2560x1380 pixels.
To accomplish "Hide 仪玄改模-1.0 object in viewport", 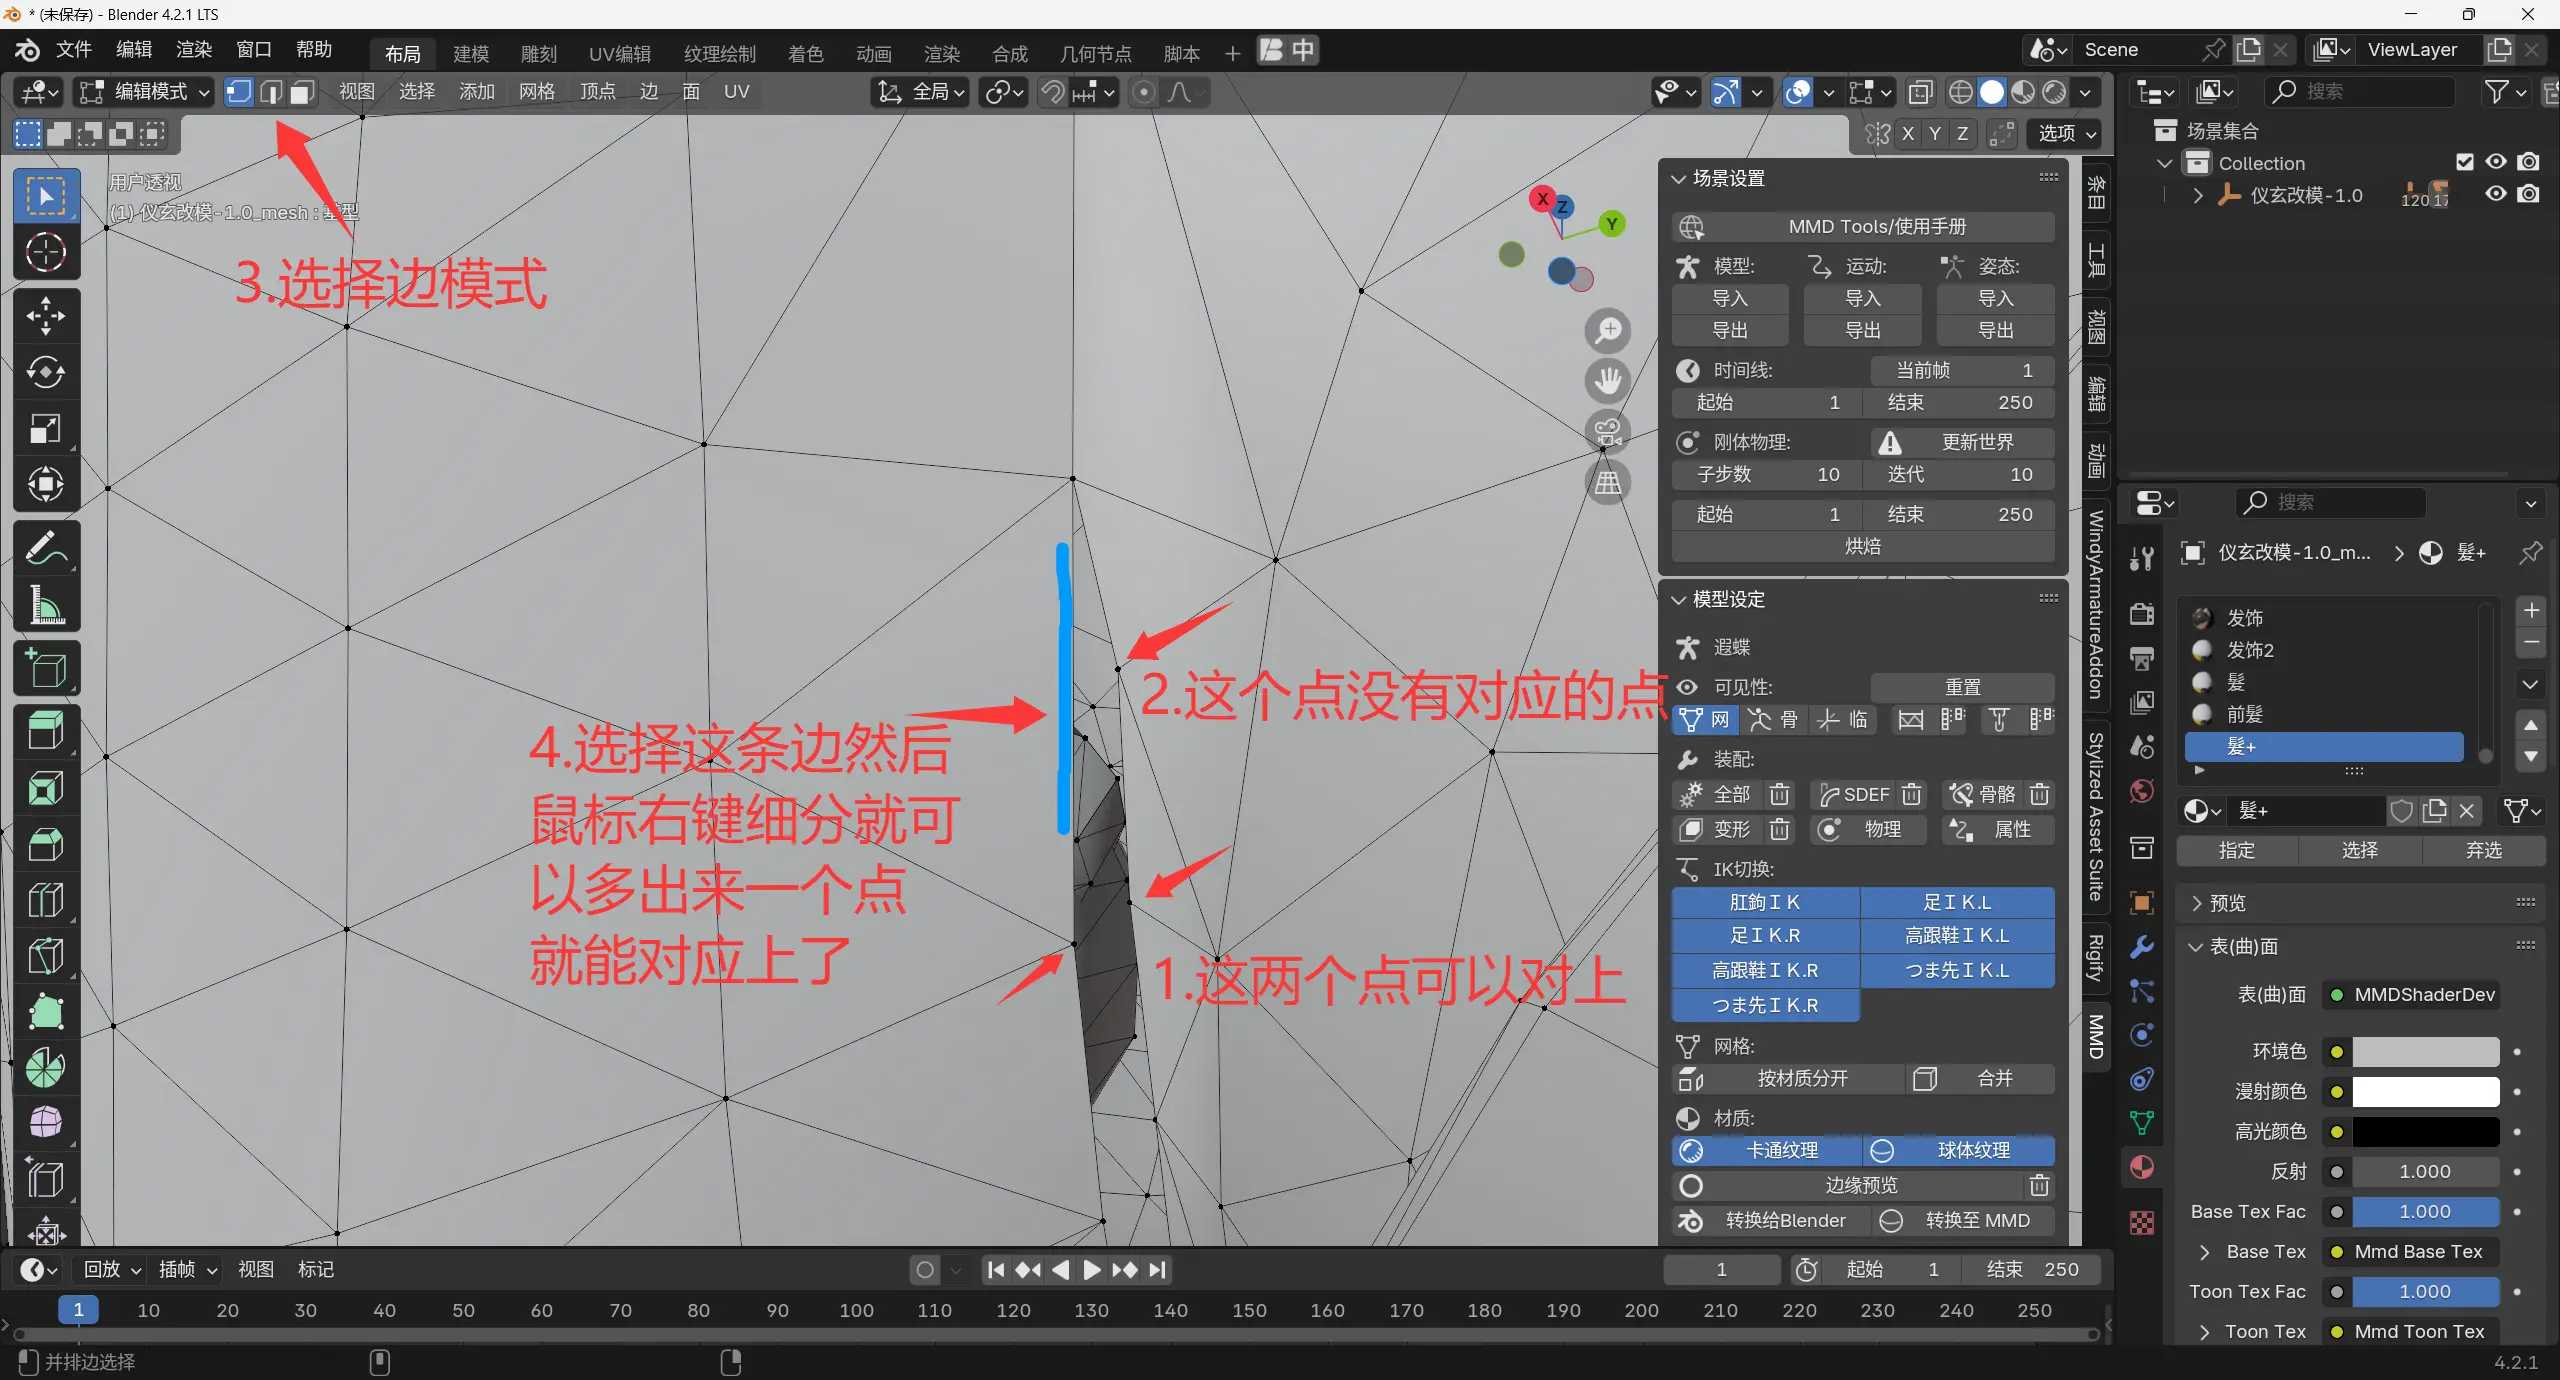I will [x=2496, y=194].
